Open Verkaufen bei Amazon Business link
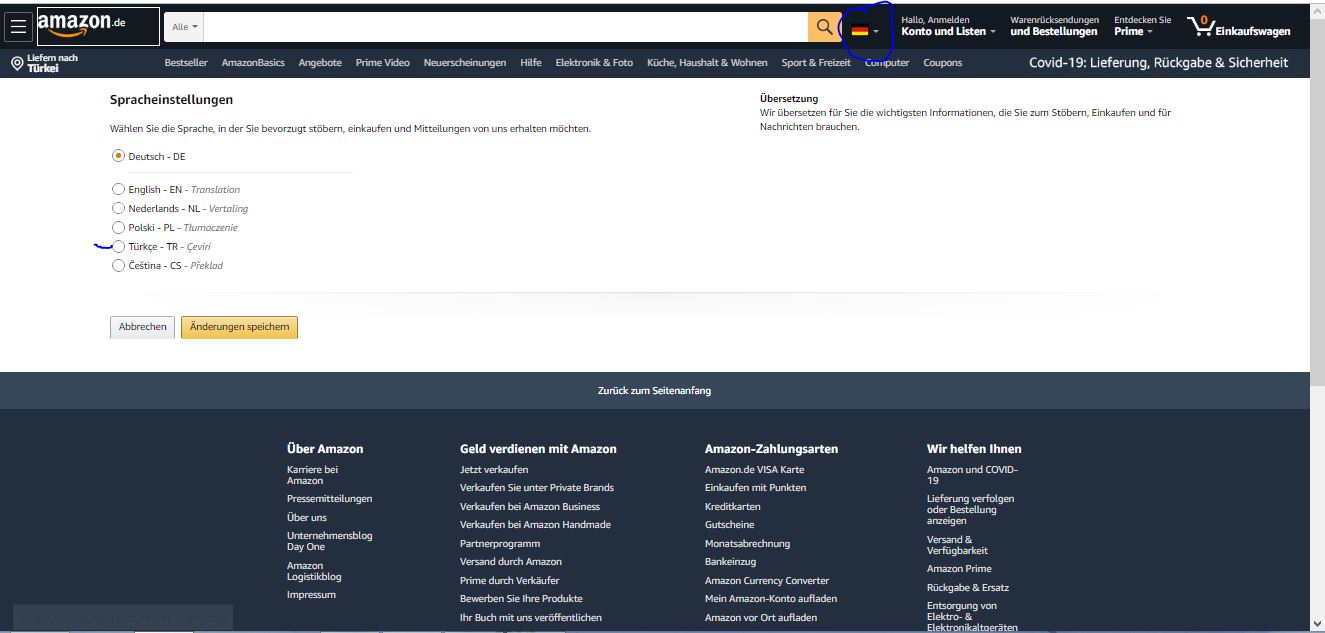 [530, 507]
